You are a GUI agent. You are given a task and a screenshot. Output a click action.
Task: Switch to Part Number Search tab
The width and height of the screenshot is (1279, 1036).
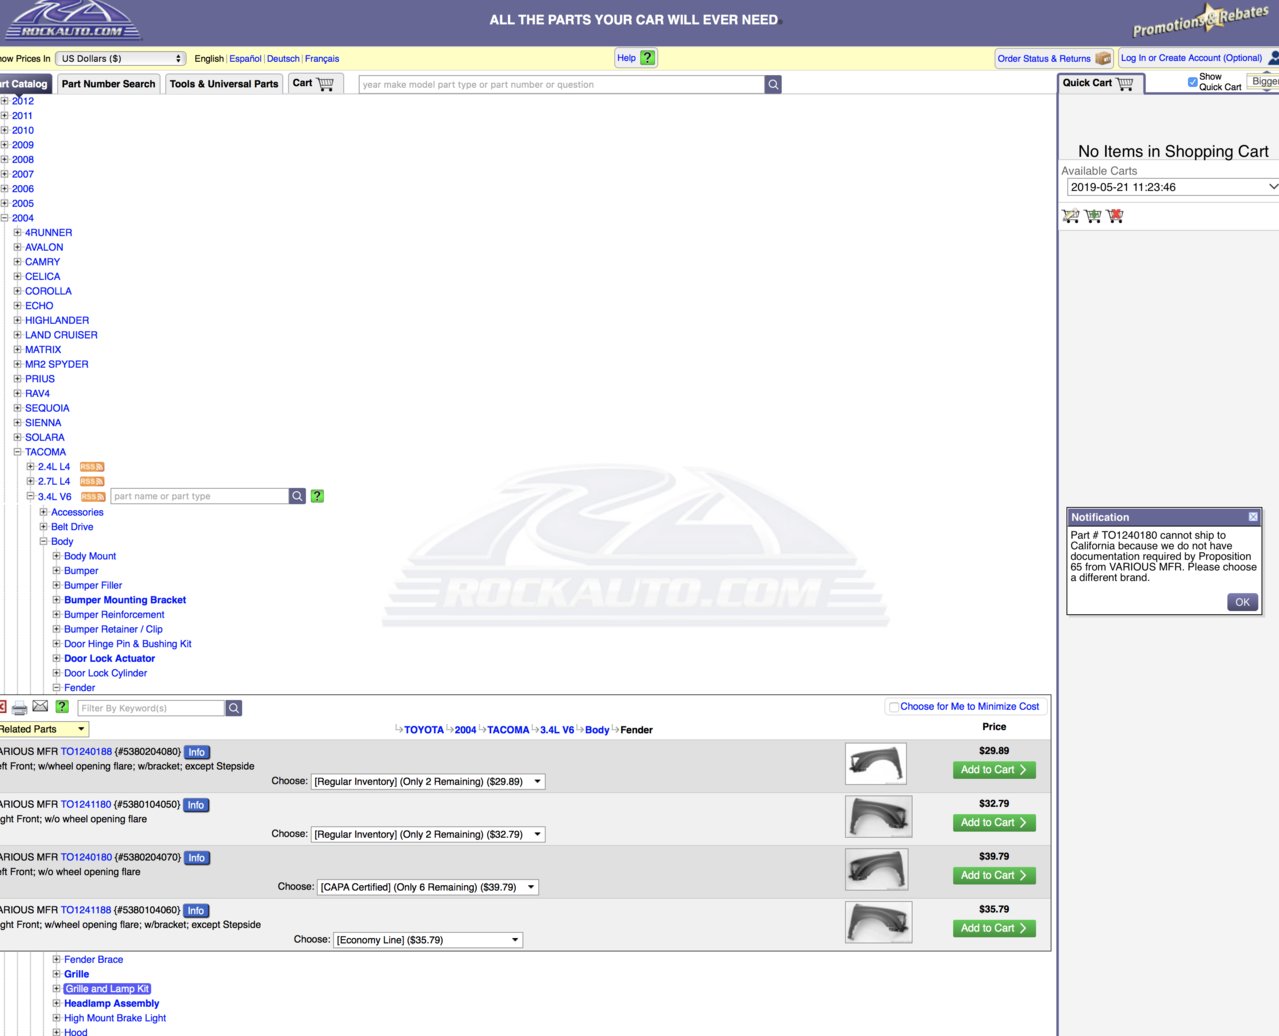coord(108,84)
